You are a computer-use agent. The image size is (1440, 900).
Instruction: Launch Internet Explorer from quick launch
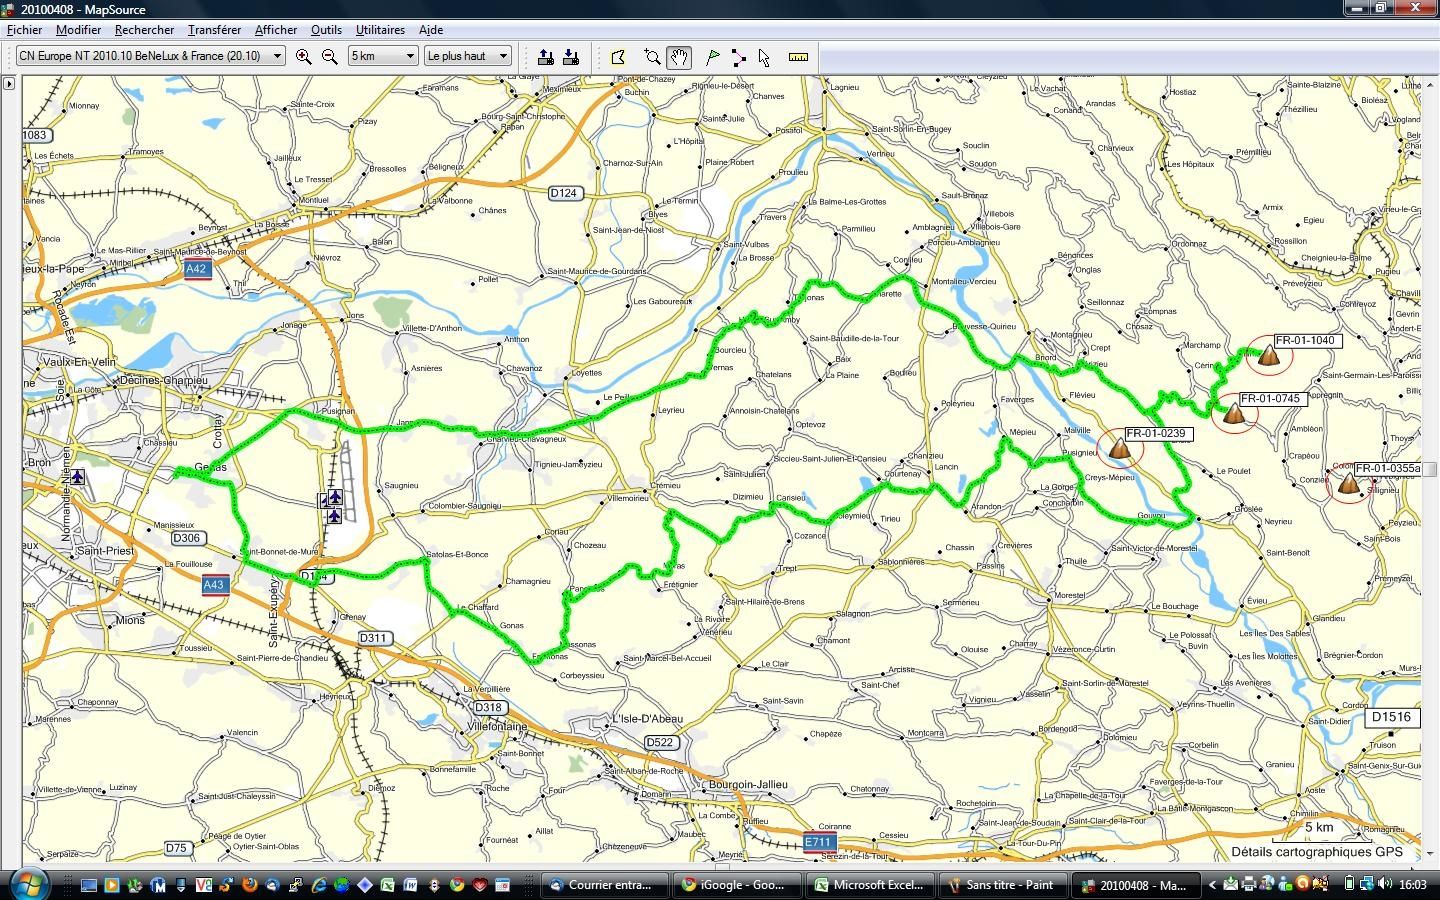319,885
